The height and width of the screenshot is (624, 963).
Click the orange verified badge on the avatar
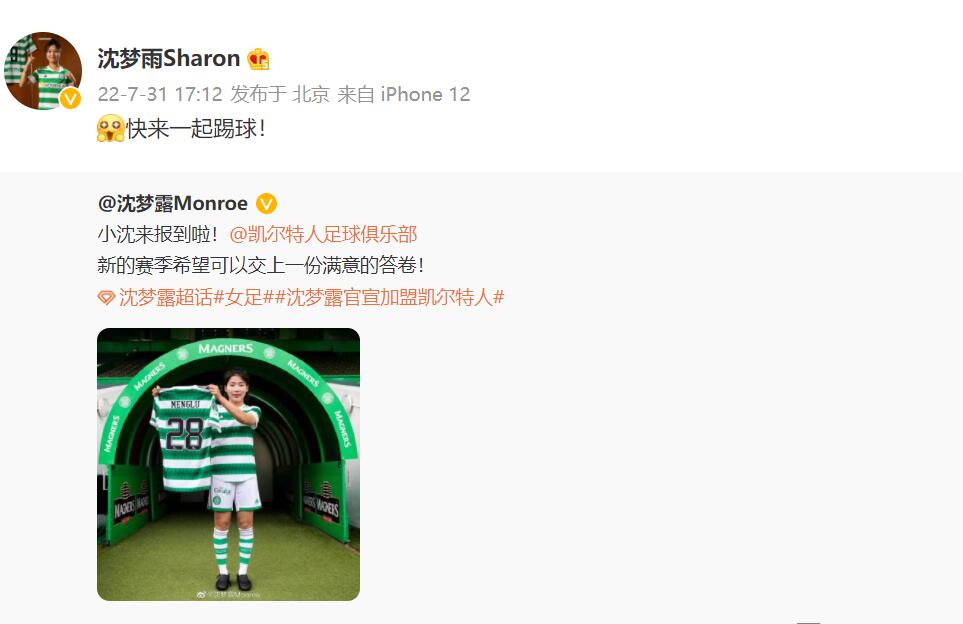[70, 98]
